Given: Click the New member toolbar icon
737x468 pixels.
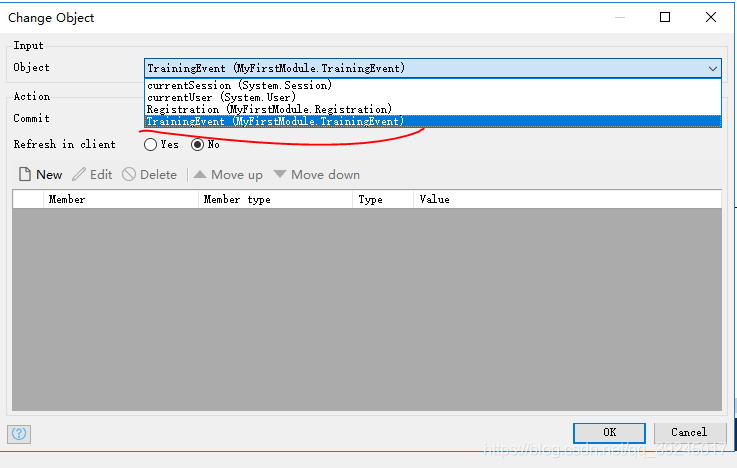Looking at the screenshot, I should click(25, 175).
